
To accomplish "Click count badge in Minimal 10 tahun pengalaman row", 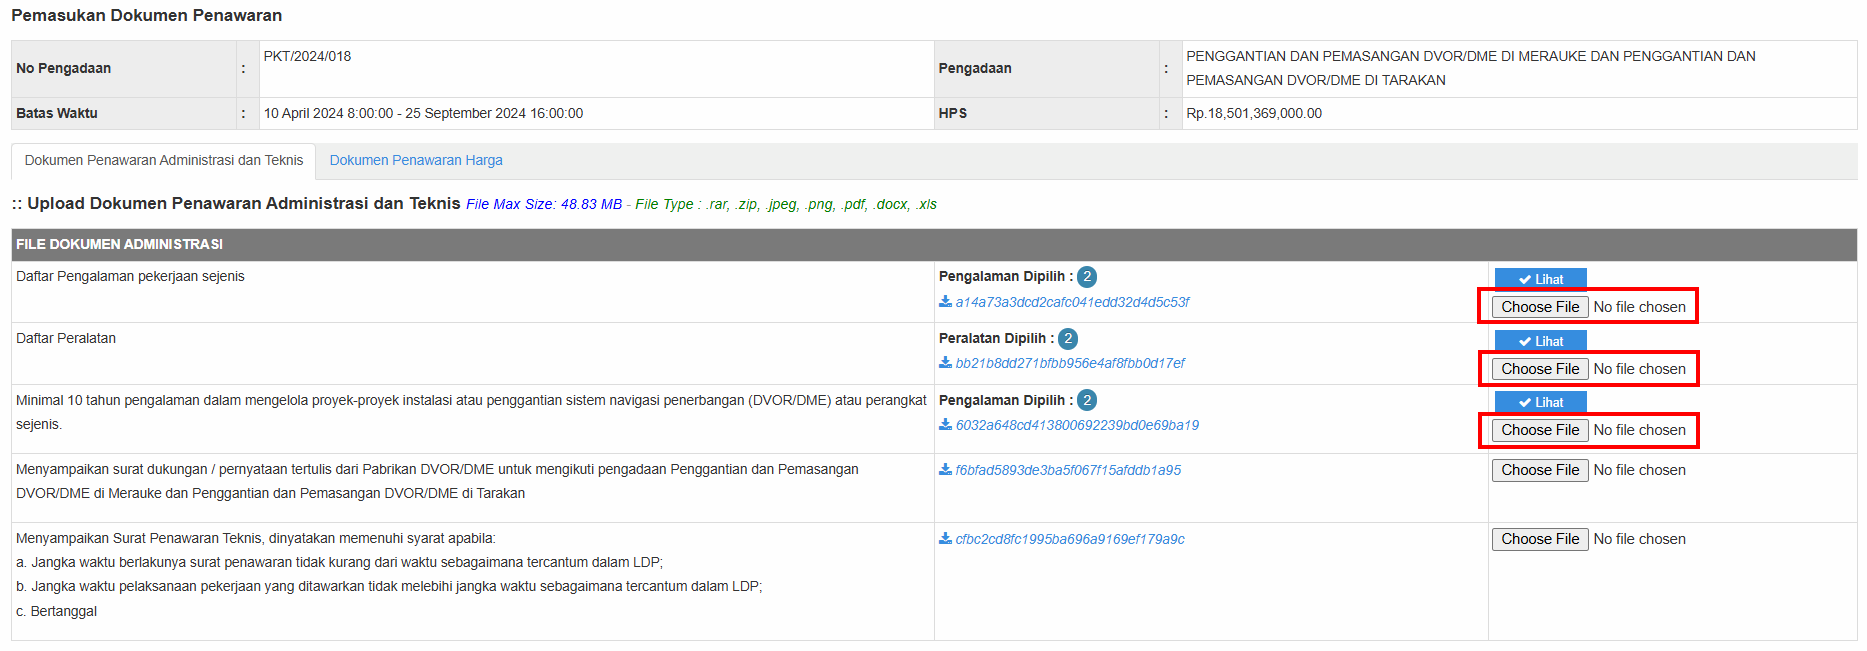I will [x=1087, y=401].
